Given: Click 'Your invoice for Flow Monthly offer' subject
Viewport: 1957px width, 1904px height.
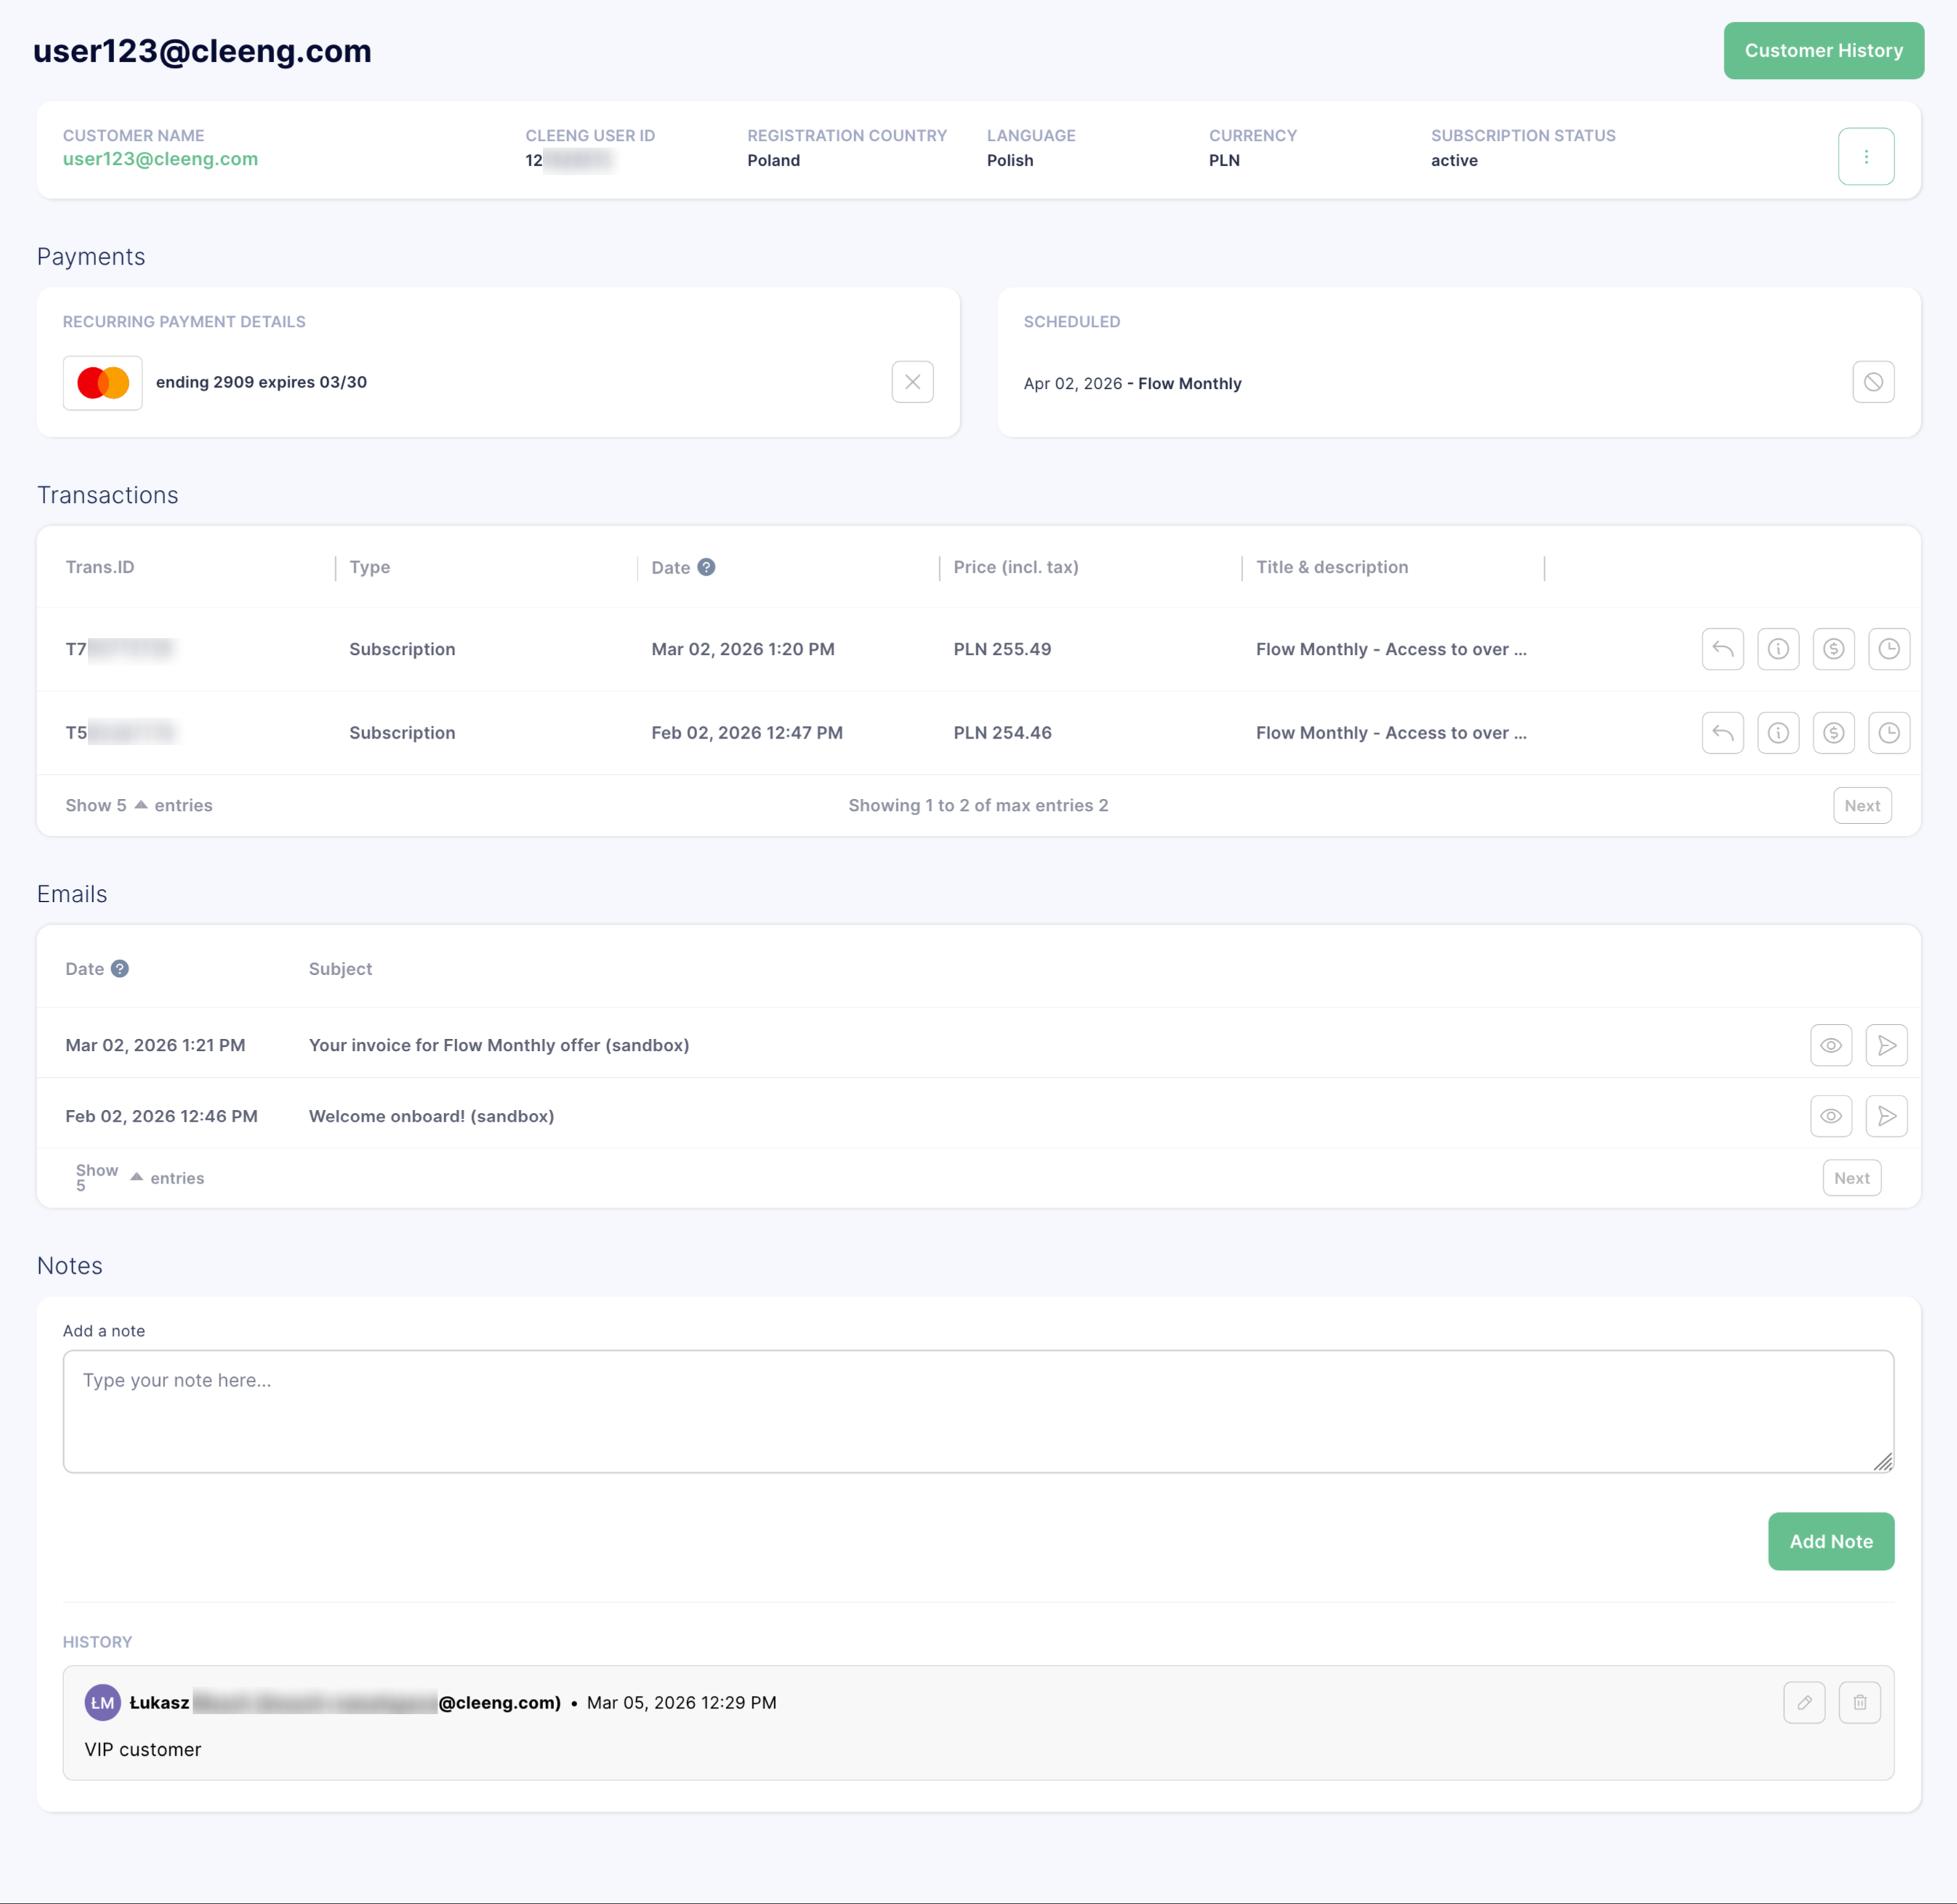Looking at the screenshot, I should coord(499,1045).
